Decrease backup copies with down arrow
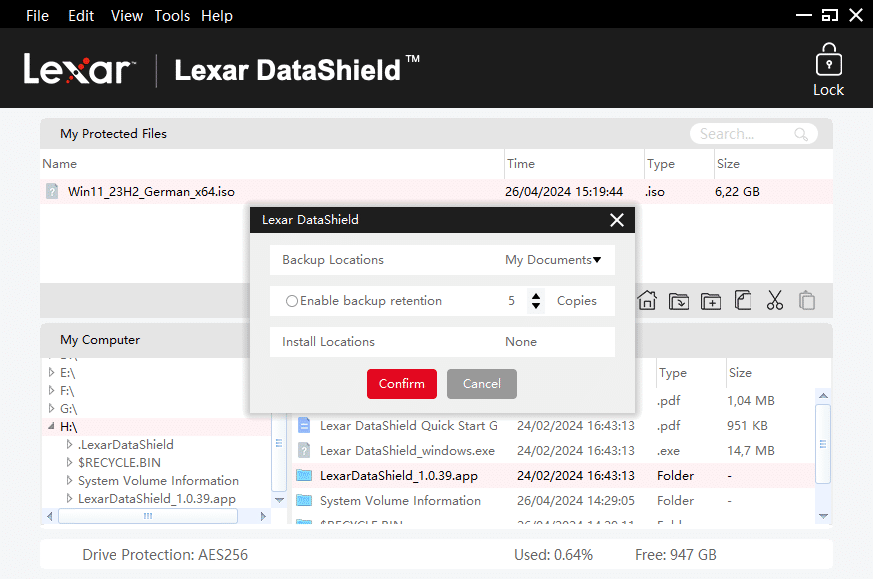 536,306
